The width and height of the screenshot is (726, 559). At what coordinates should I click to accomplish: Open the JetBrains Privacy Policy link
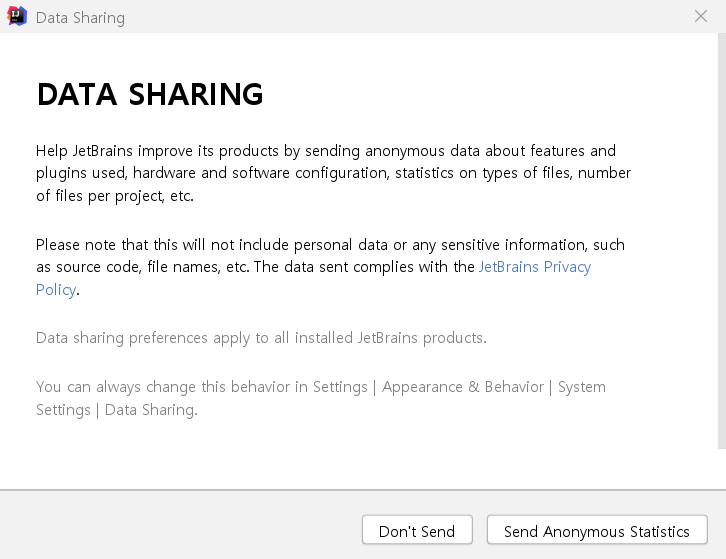point(534,267)
